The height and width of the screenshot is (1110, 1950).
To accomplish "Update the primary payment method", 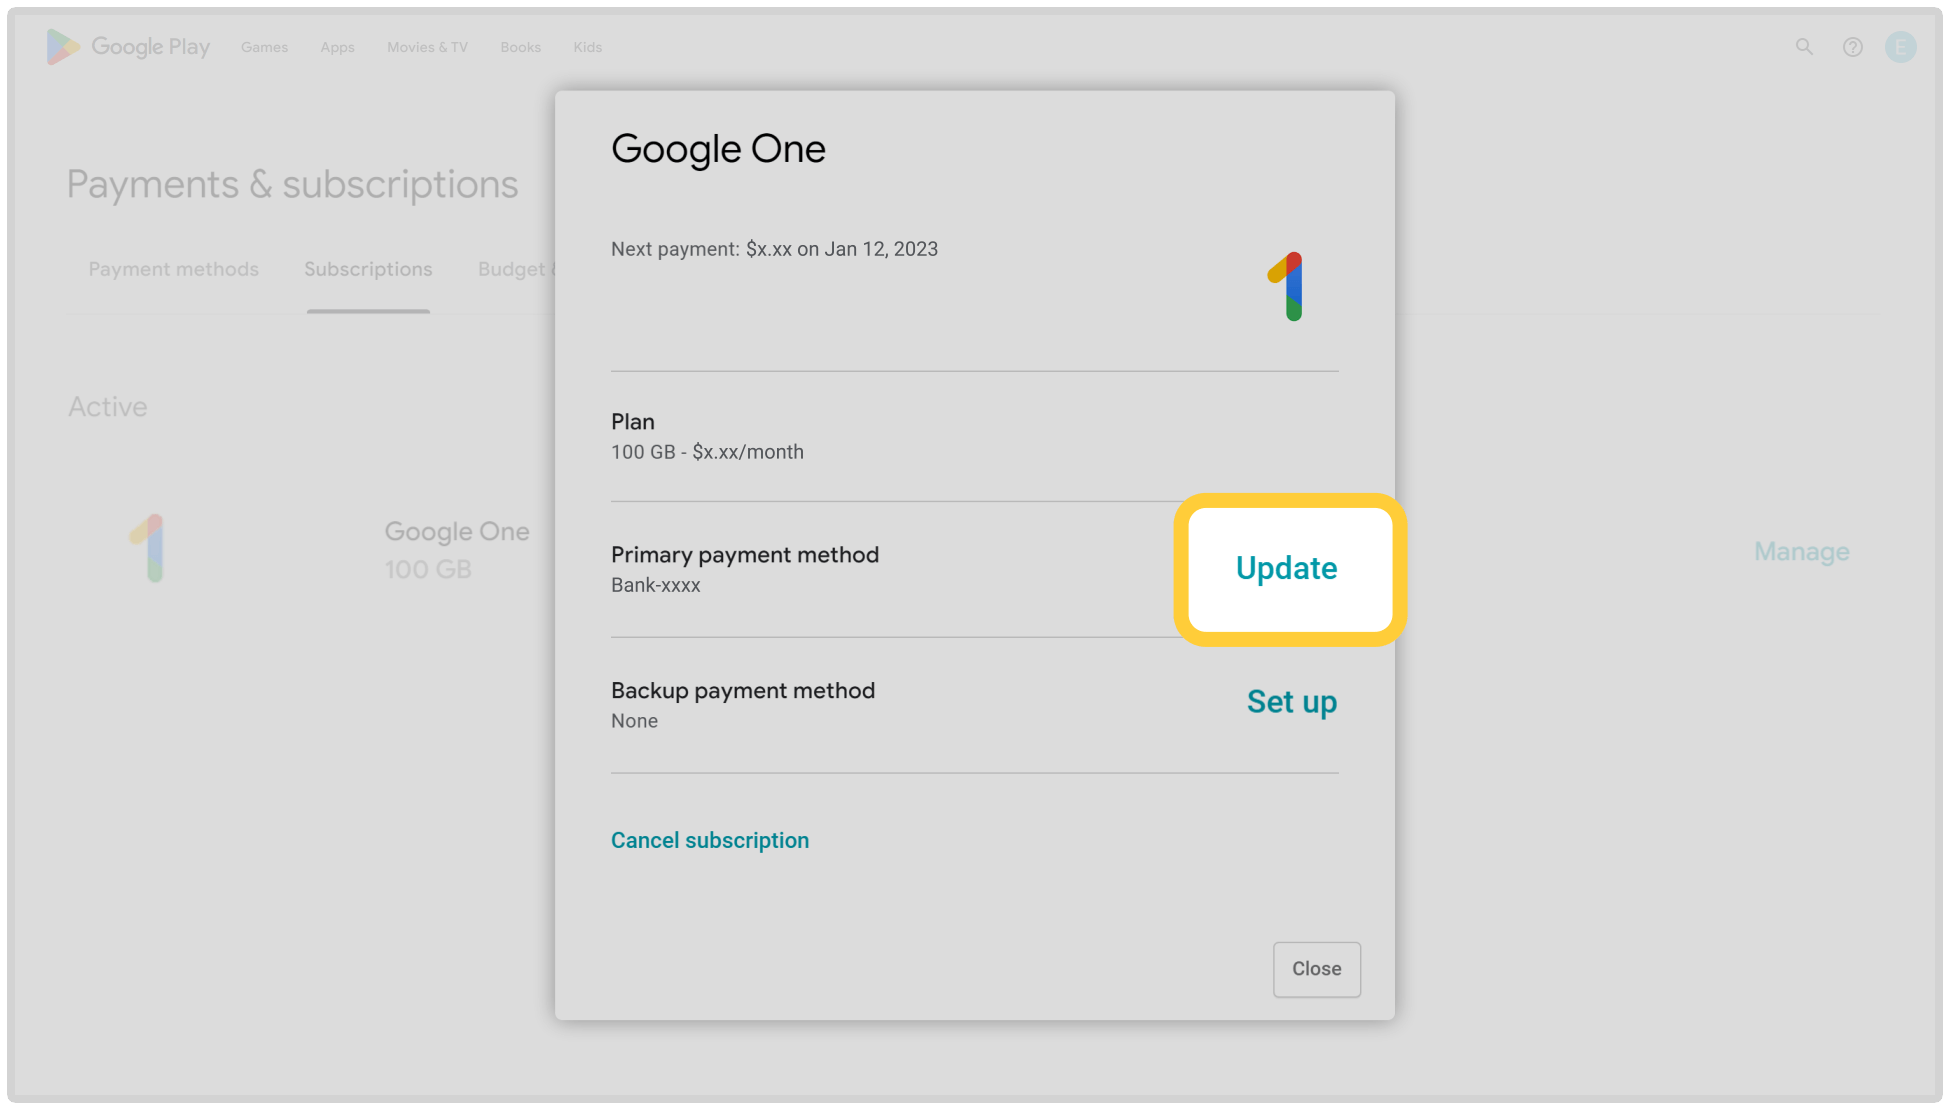I will 1286,568.
